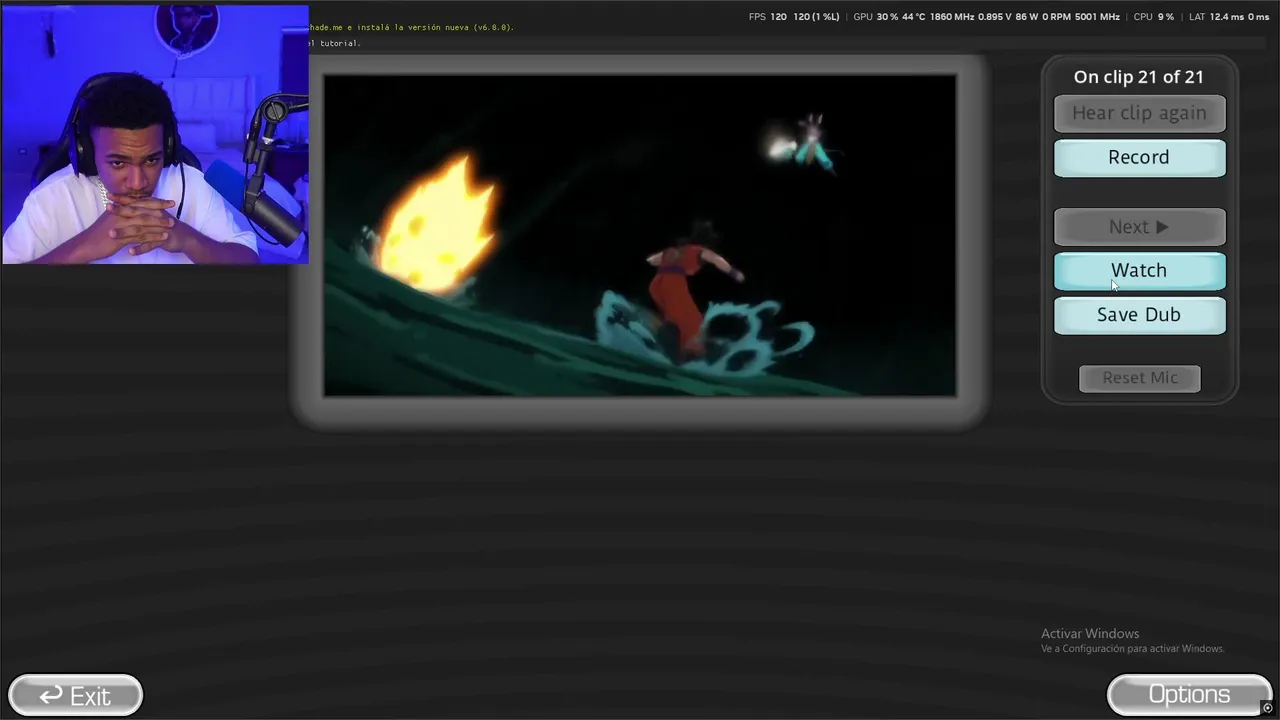Viewport: 1280px width, 720px height.
Task: Click the Hear clip again button
Action: point(1139,114)
